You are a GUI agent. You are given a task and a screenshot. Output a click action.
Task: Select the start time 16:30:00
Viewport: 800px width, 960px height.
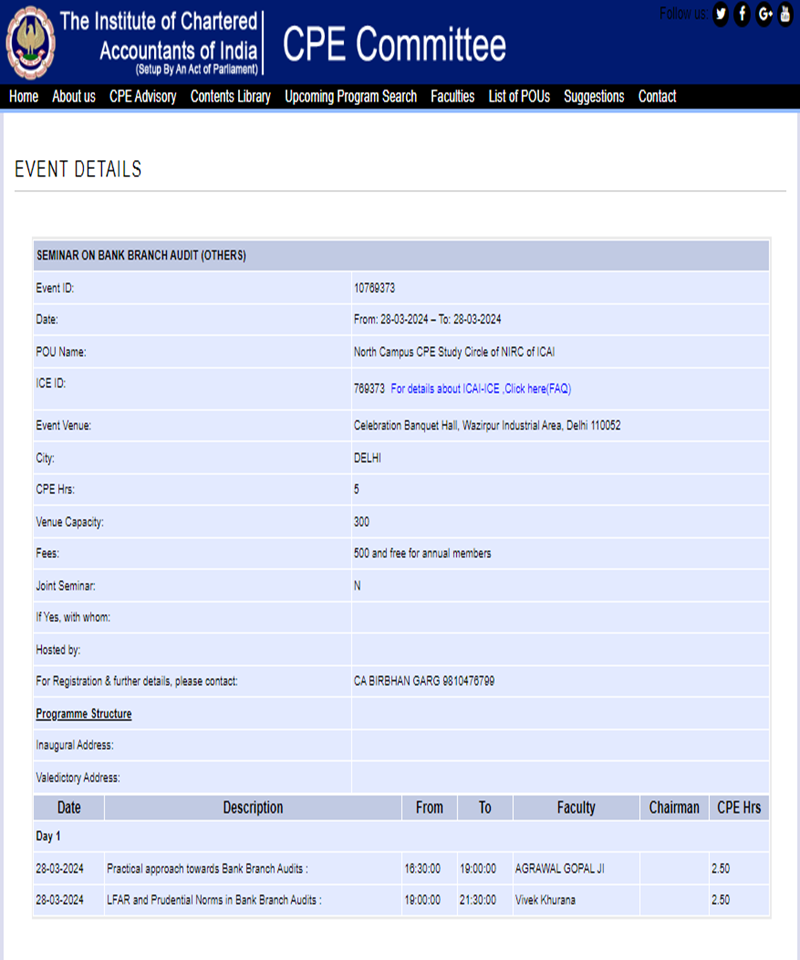[x=422, y=869]
